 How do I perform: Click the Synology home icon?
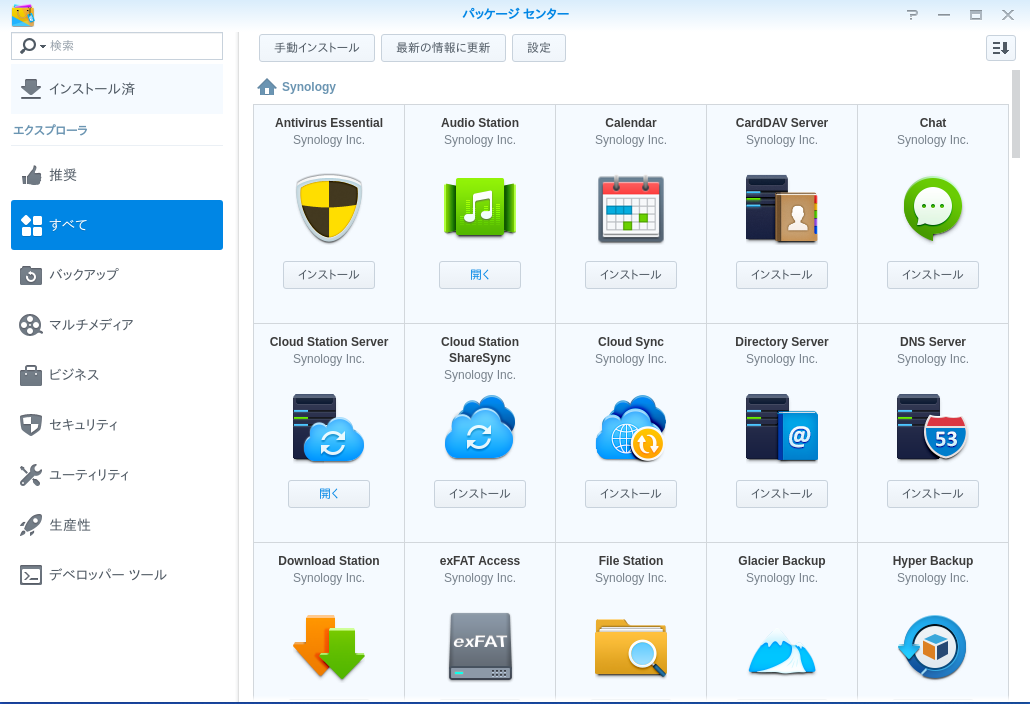(x=267, y=87)
